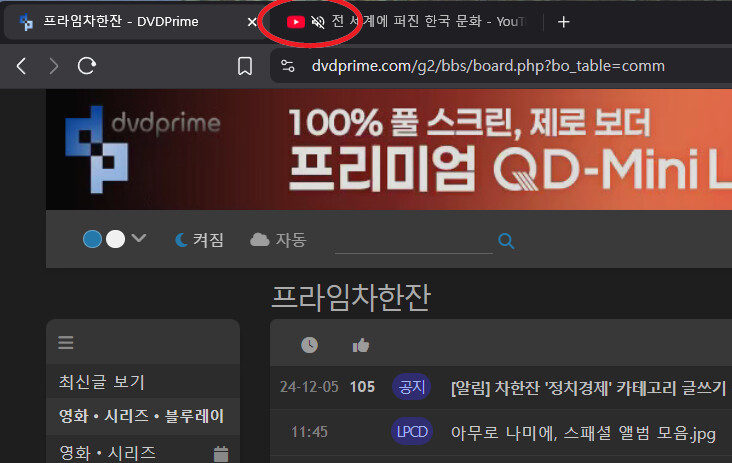Click the YouTube tab favicon

click(x=296, y=22)
